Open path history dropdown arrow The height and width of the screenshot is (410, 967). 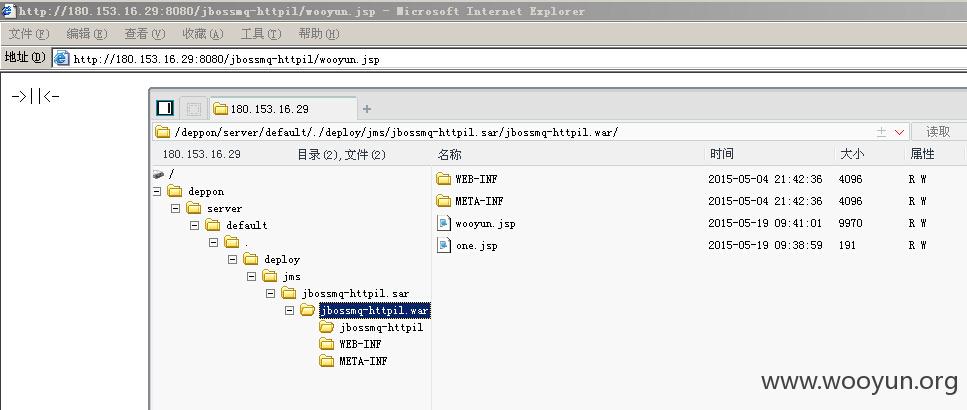coord(899,132)
